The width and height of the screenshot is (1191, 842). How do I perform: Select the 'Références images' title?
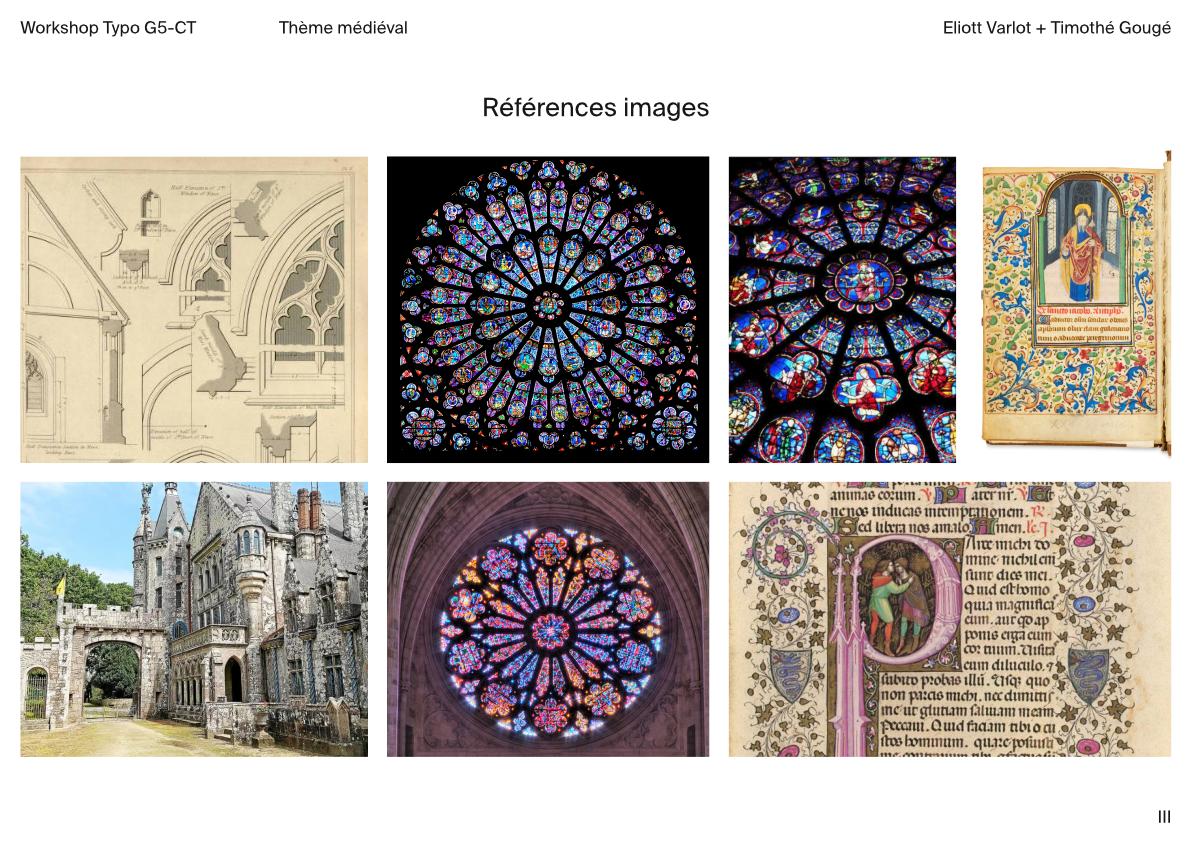click(595, 108)
